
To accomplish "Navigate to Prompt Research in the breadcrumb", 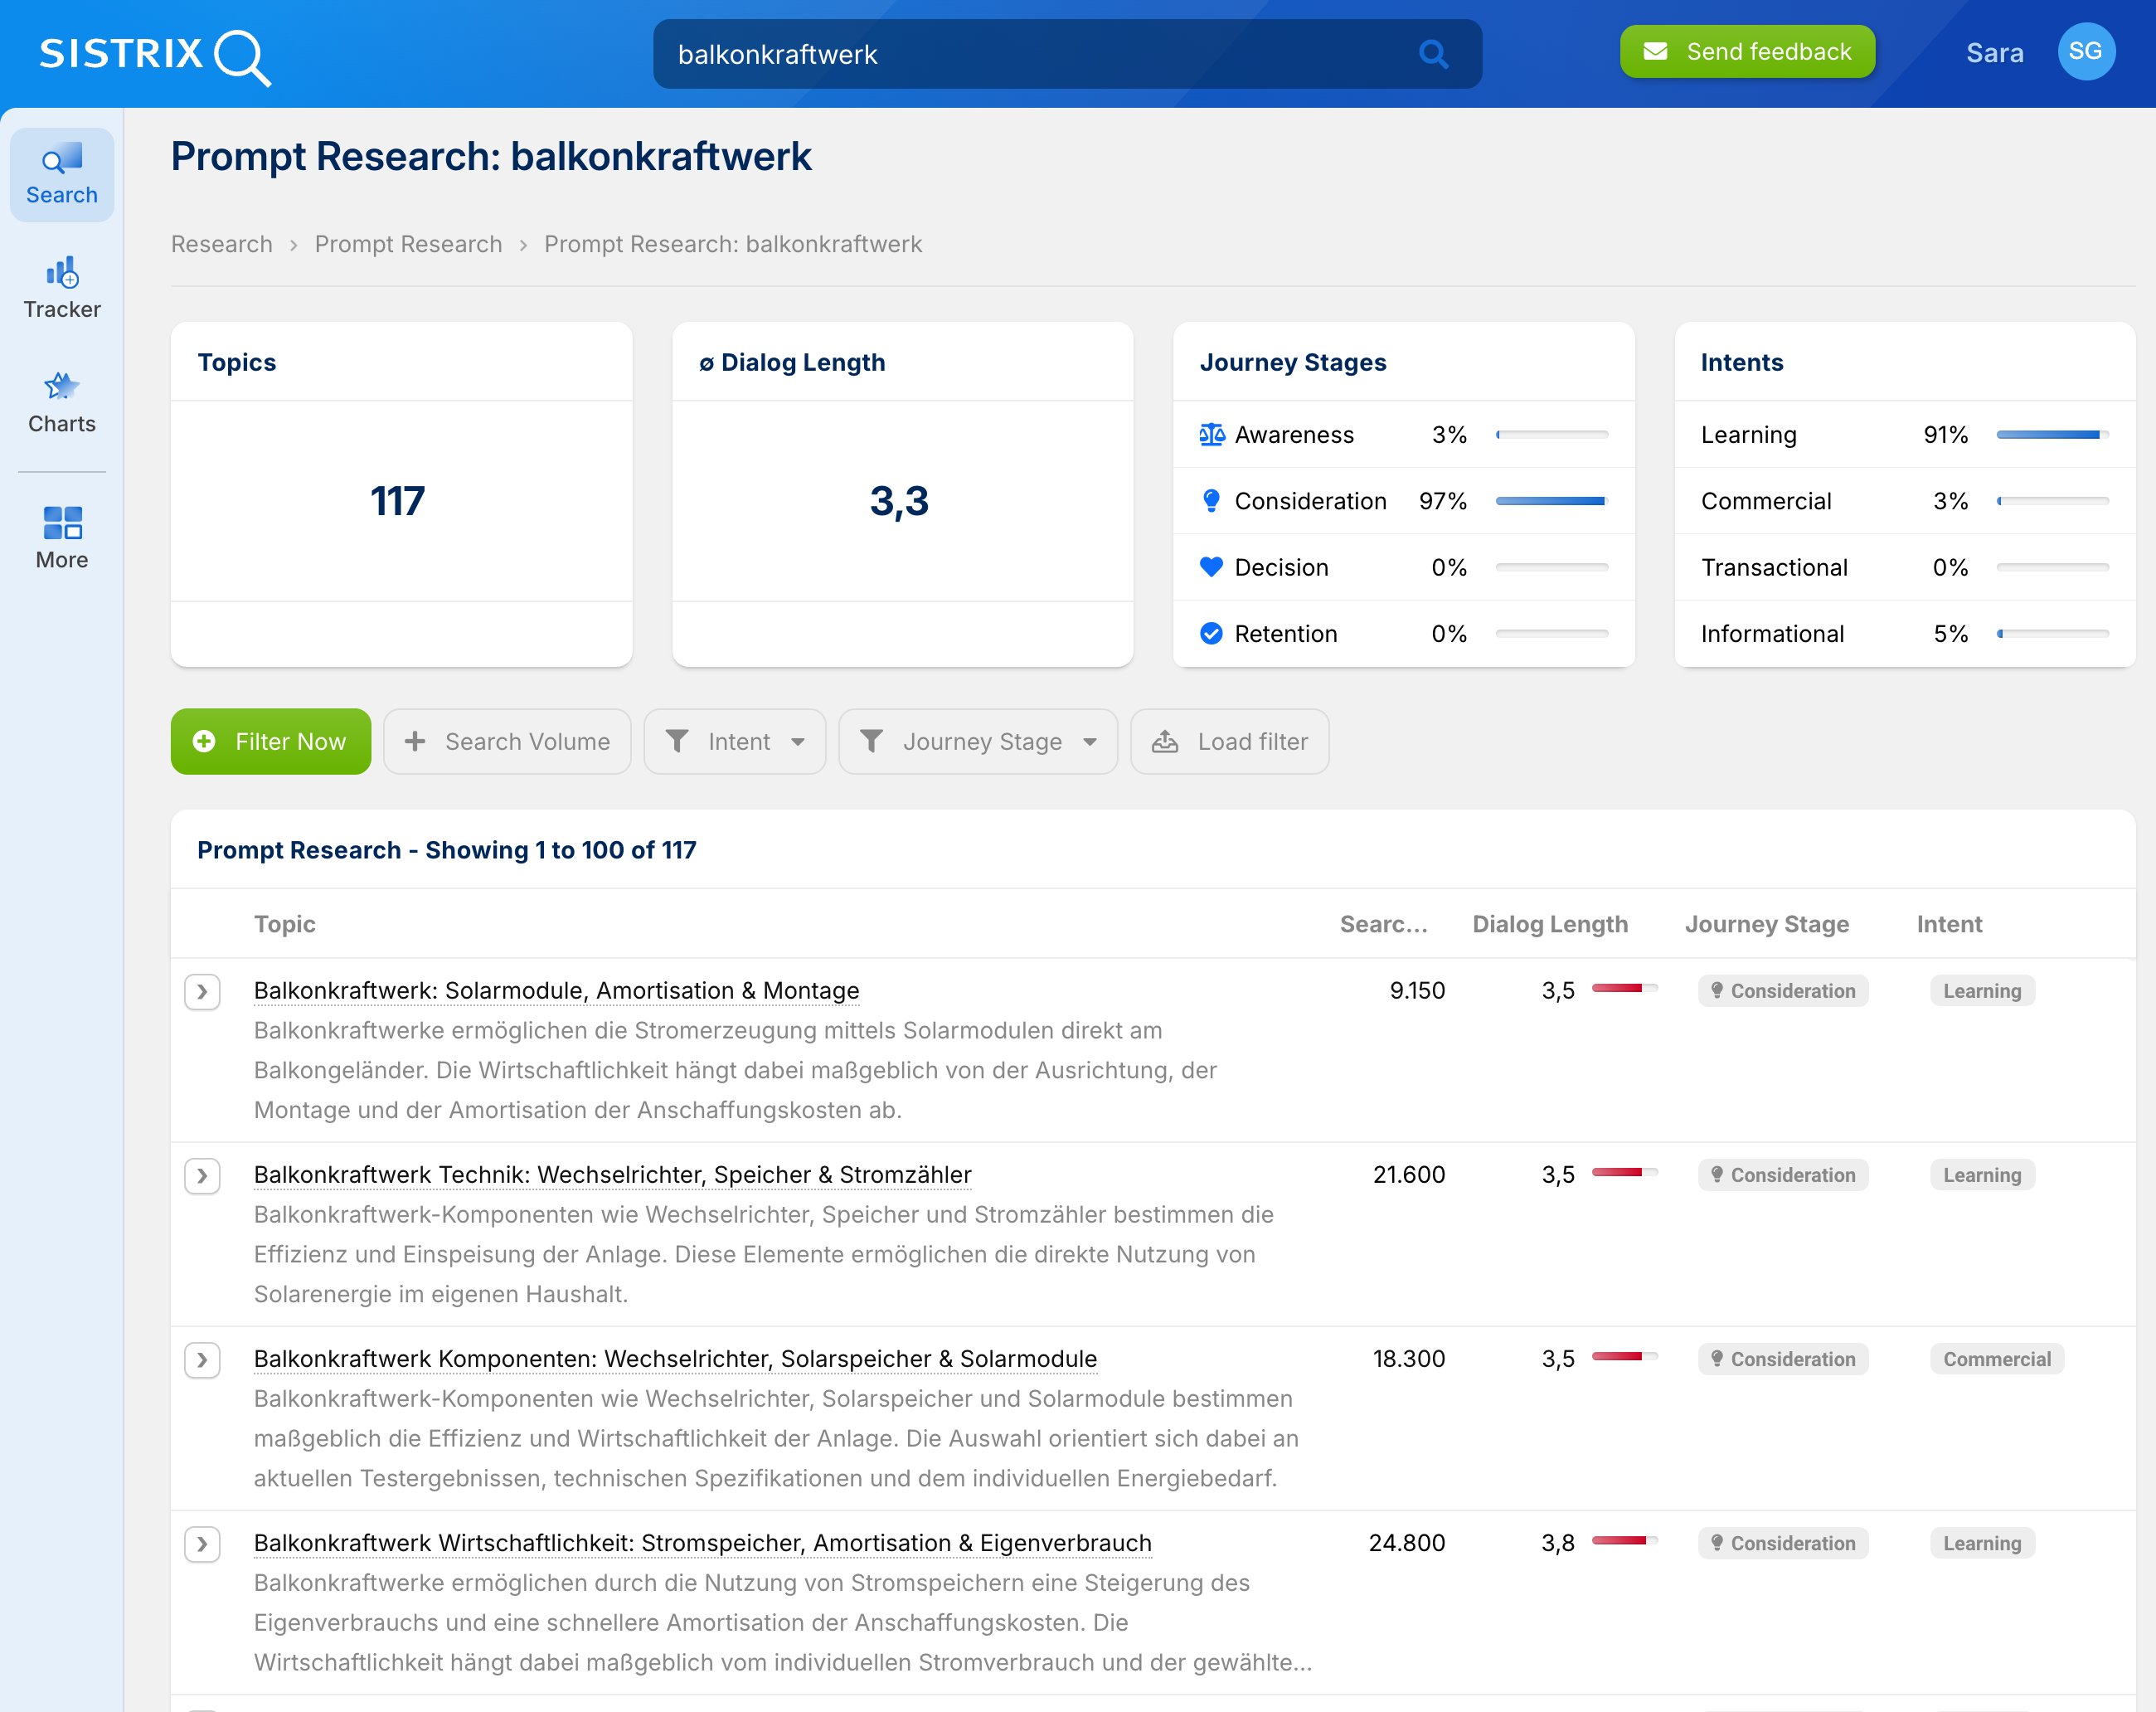I will point(408,243).
